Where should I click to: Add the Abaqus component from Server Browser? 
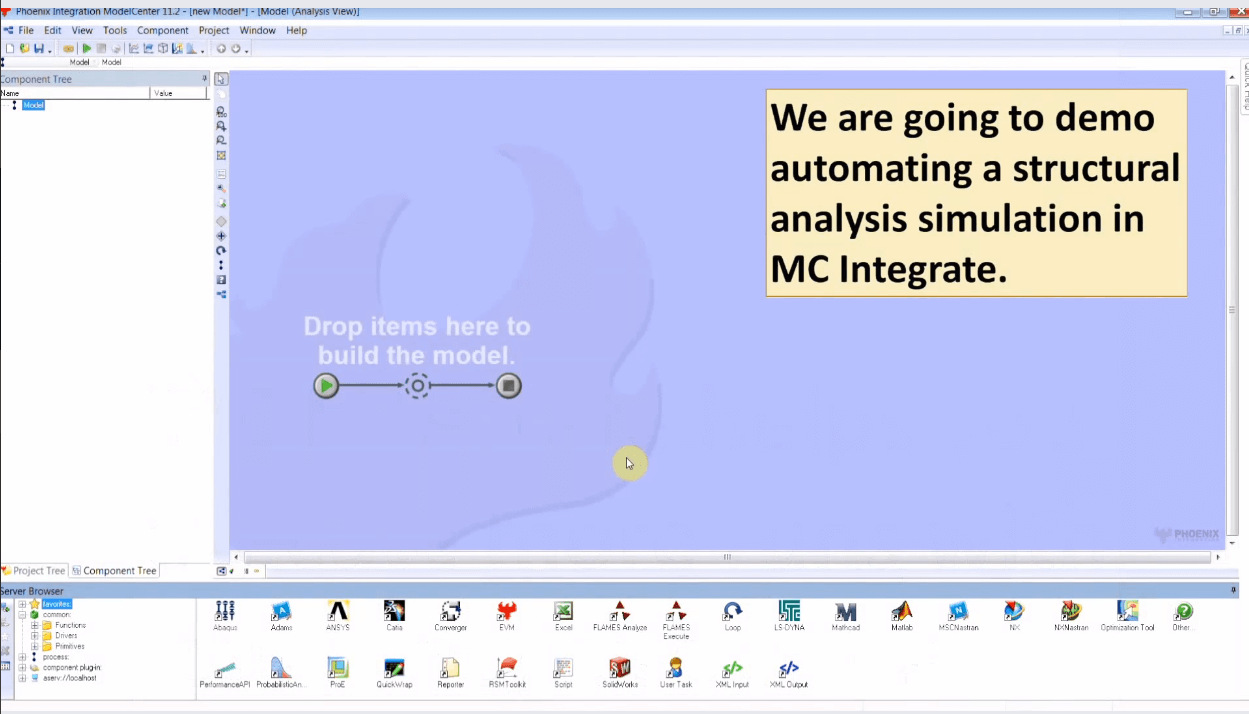click(225, 610)
